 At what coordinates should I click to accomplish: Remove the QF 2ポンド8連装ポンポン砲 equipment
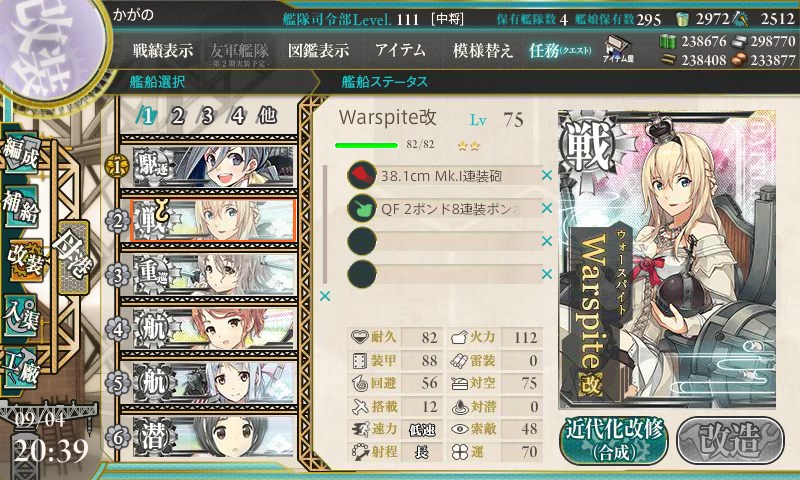(547, 208)
